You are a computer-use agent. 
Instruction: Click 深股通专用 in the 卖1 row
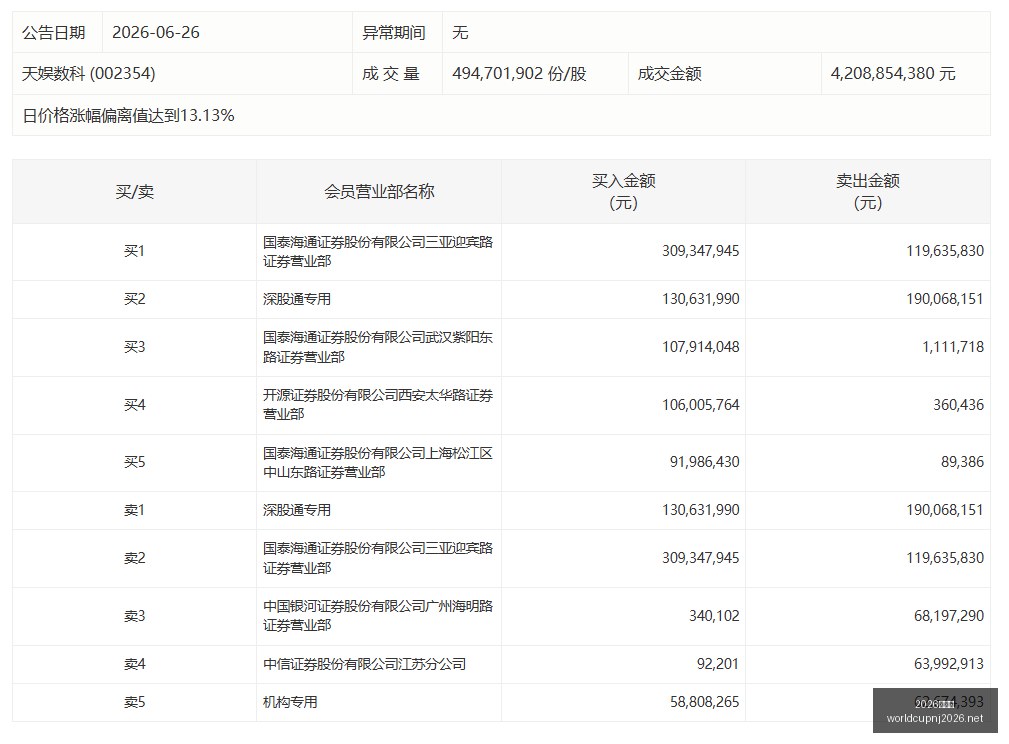[297, 510]
